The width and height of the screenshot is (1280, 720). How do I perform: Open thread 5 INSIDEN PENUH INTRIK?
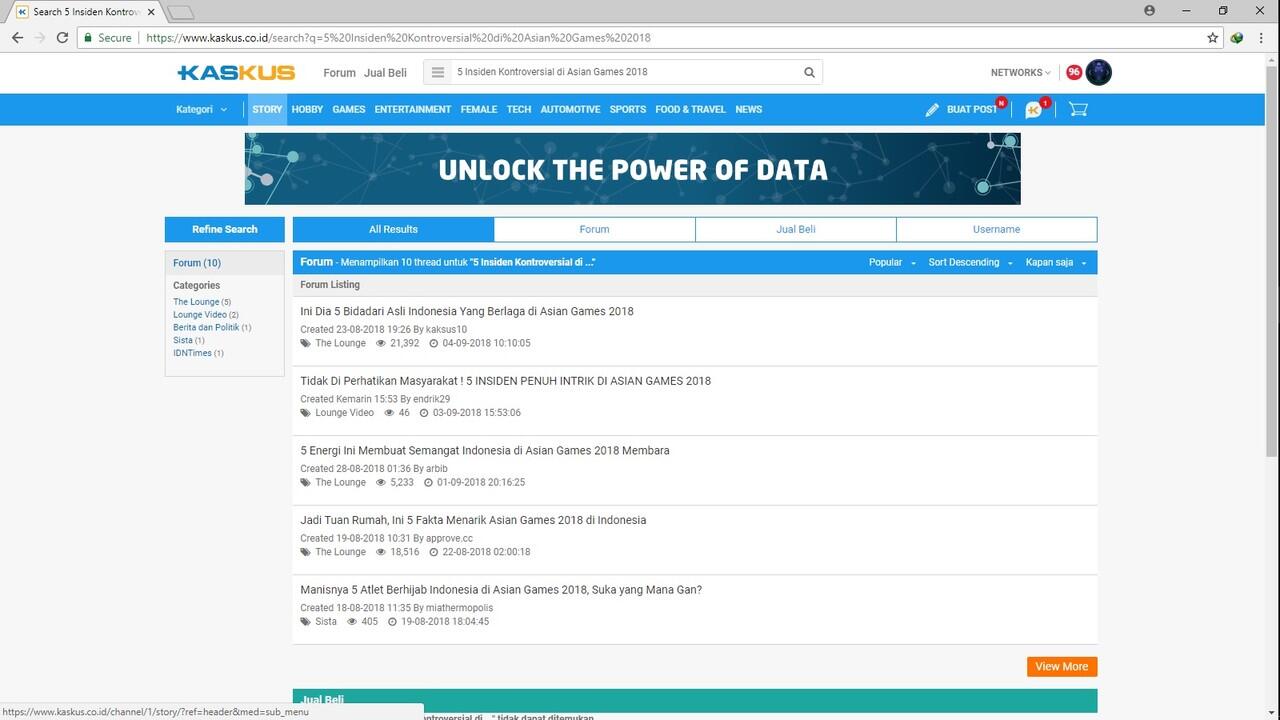506,381
